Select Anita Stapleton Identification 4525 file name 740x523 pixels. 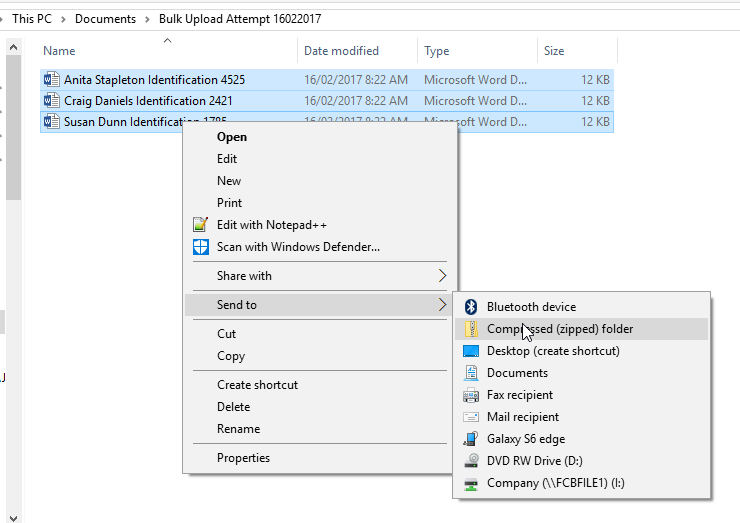click(154, 80)
